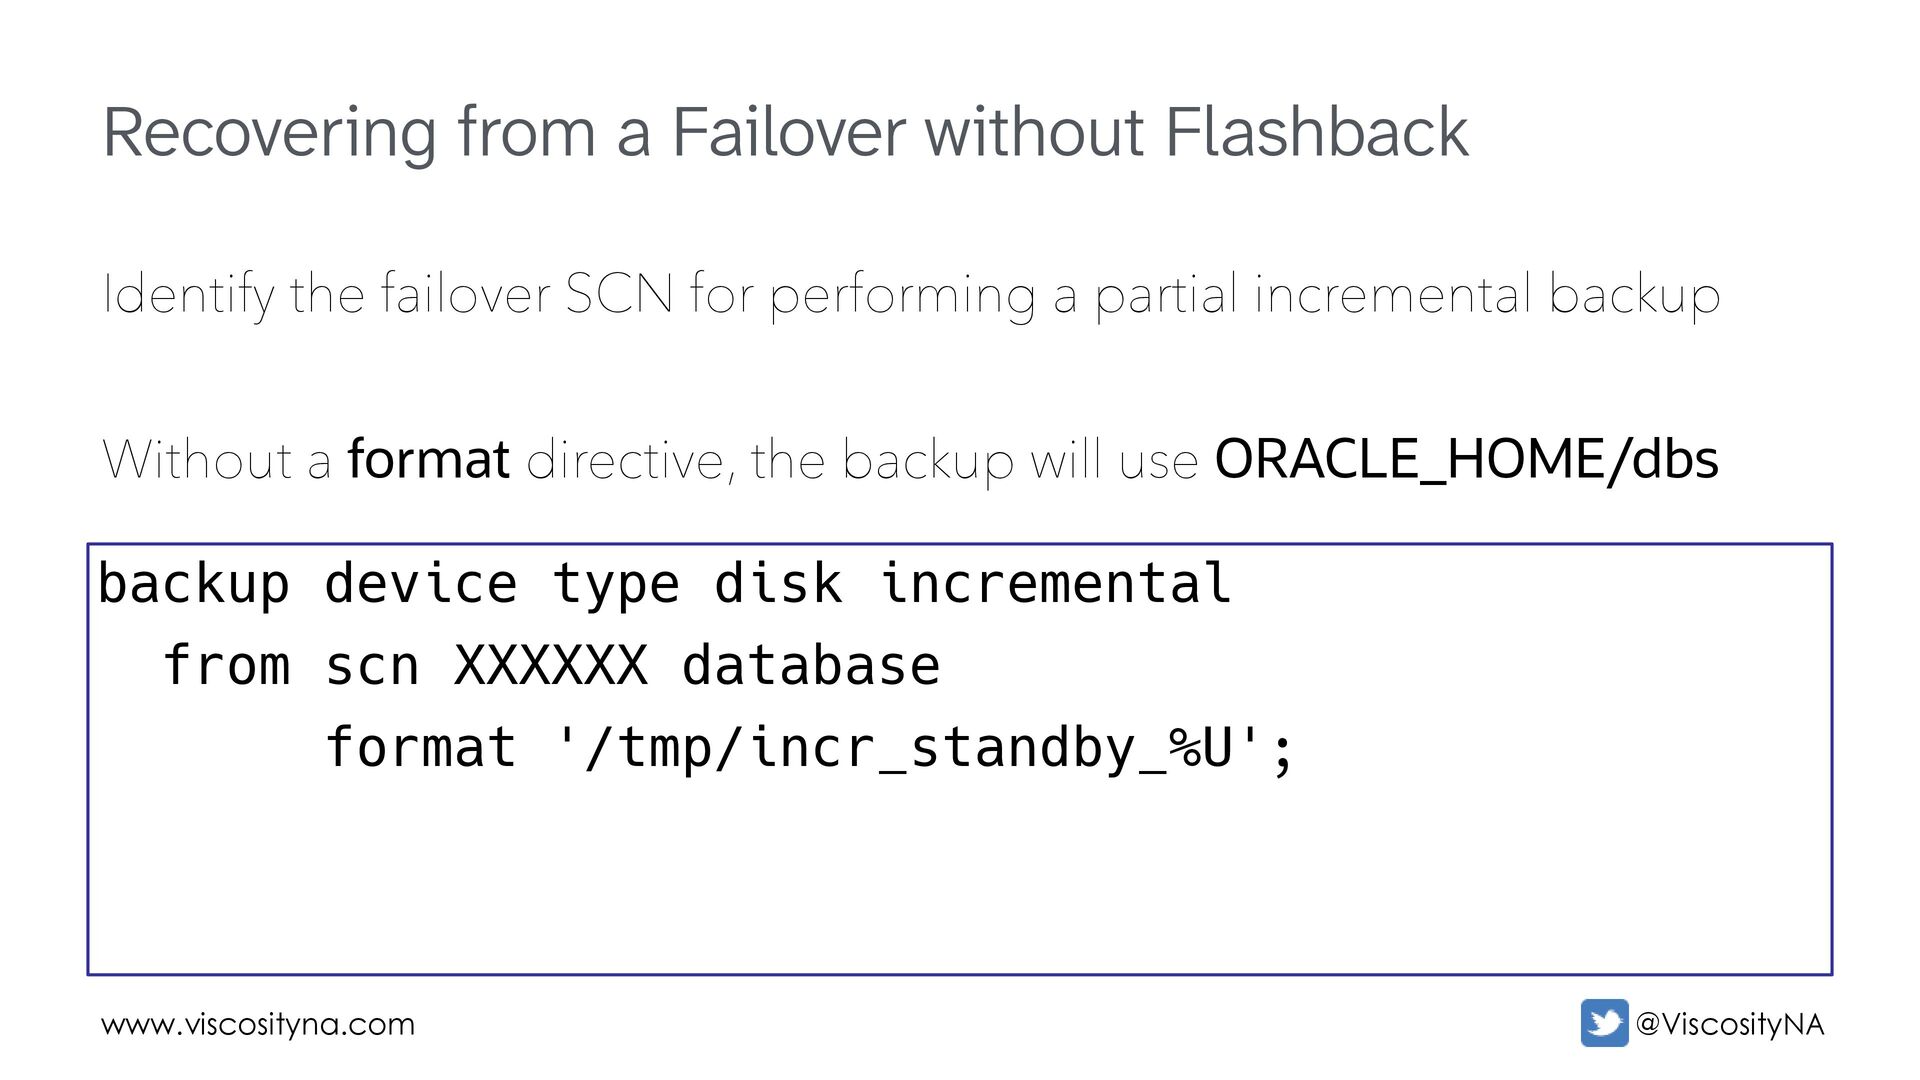Click the word "format" in the code block
Screen dimensions: 1920x1080
(421, 748)
